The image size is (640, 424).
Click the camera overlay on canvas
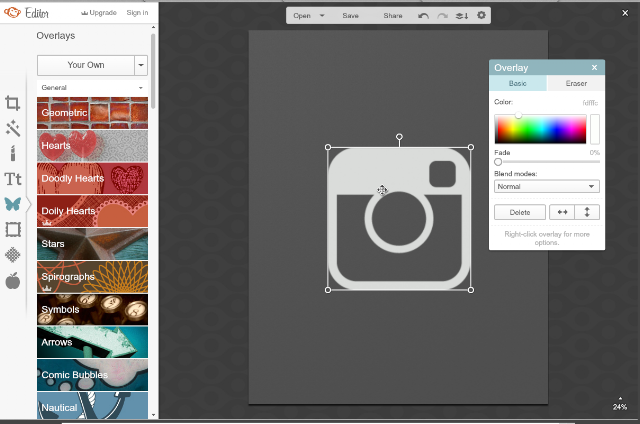coord(399,219)
